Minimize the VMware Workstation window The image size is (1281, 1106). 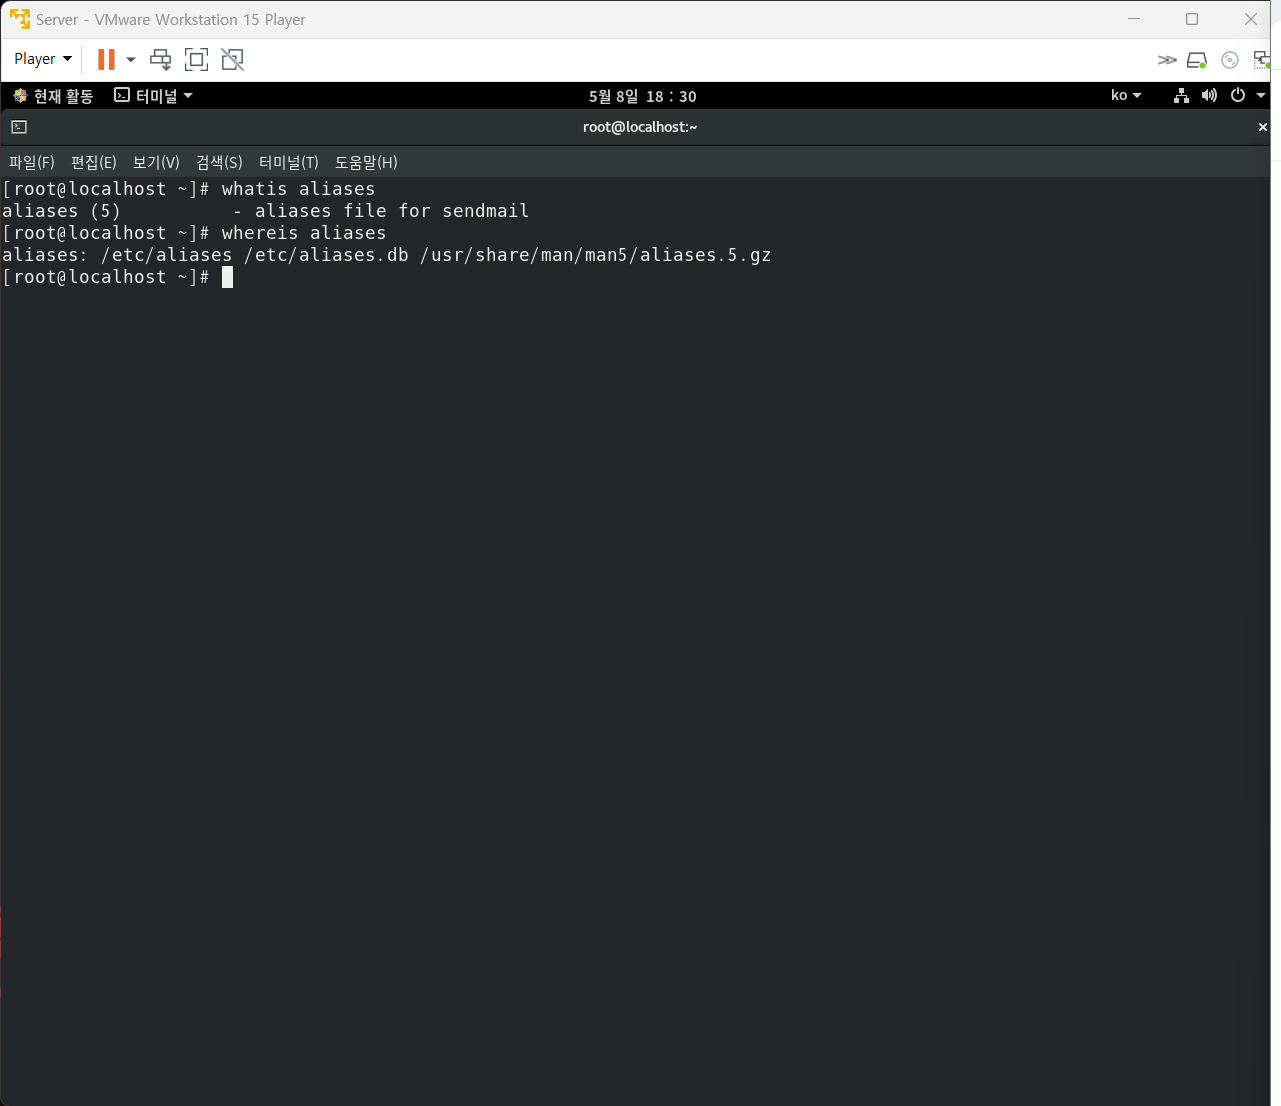(1134, 19)
